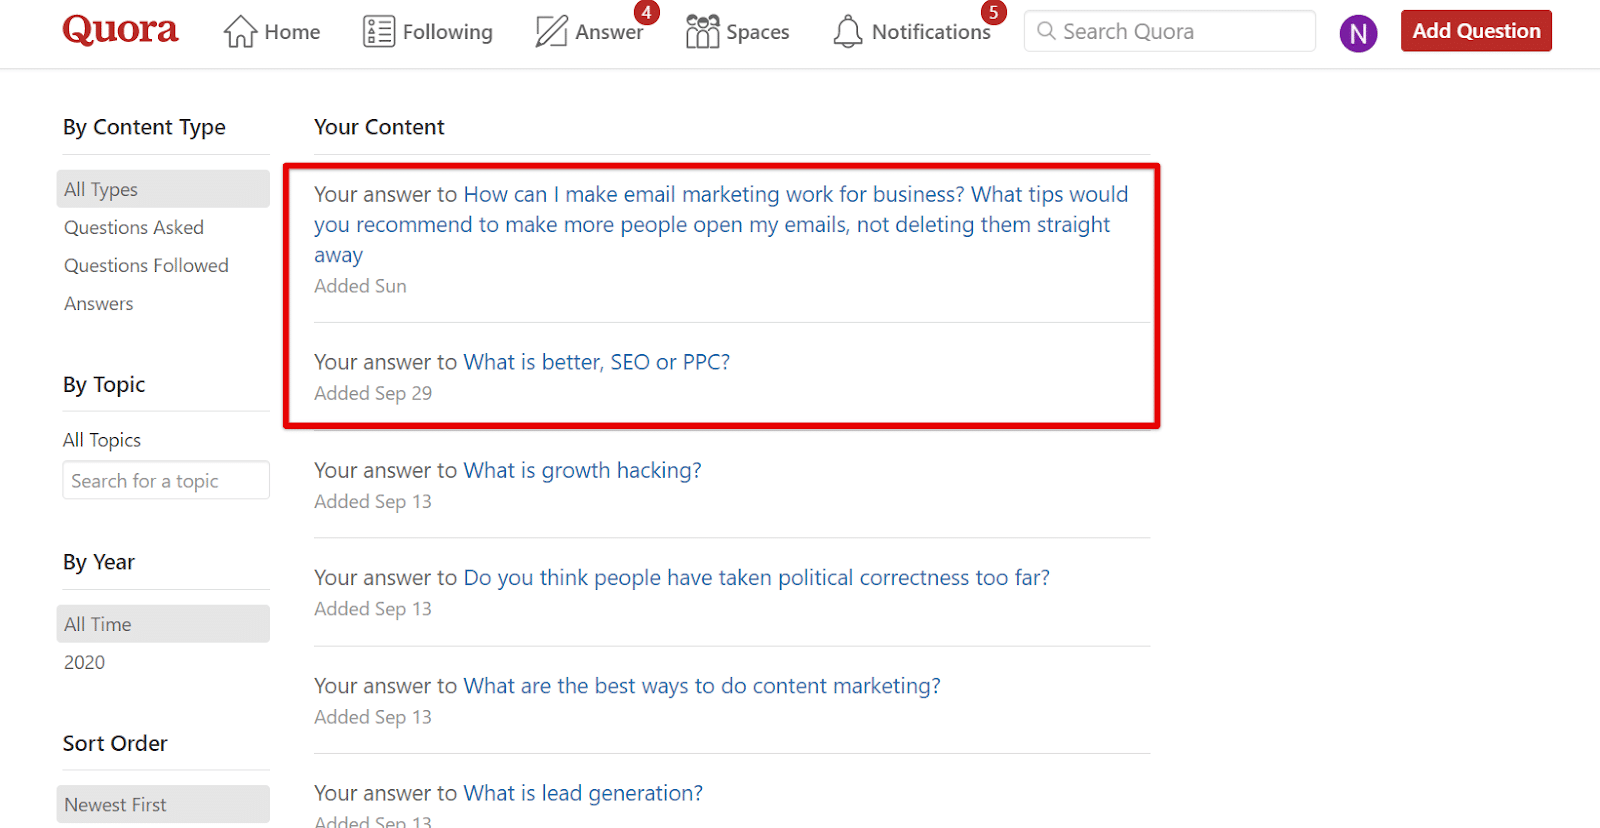The height and width of the screenshot is (828, 1600).
Task: Click the By Content Type heading
Action: tap(144, 127)
